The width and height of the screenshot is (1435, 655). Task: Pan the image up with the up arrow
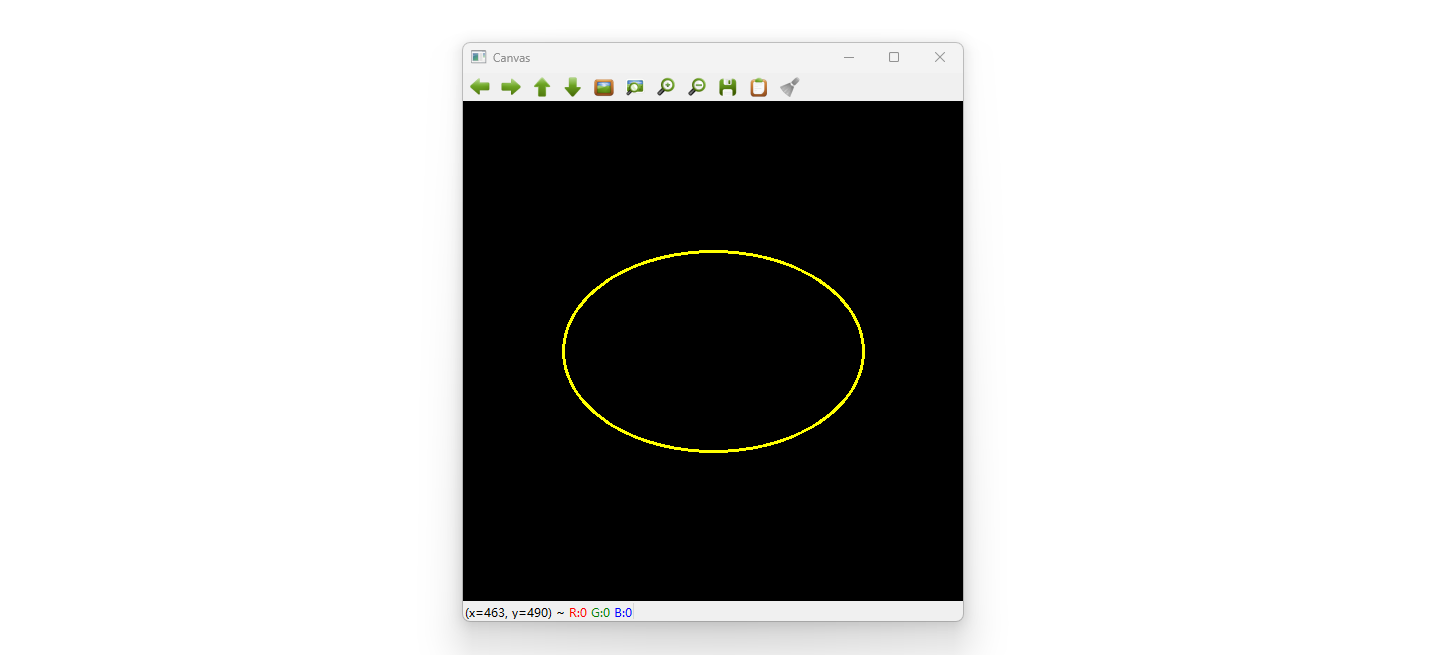tap(542, 87)
